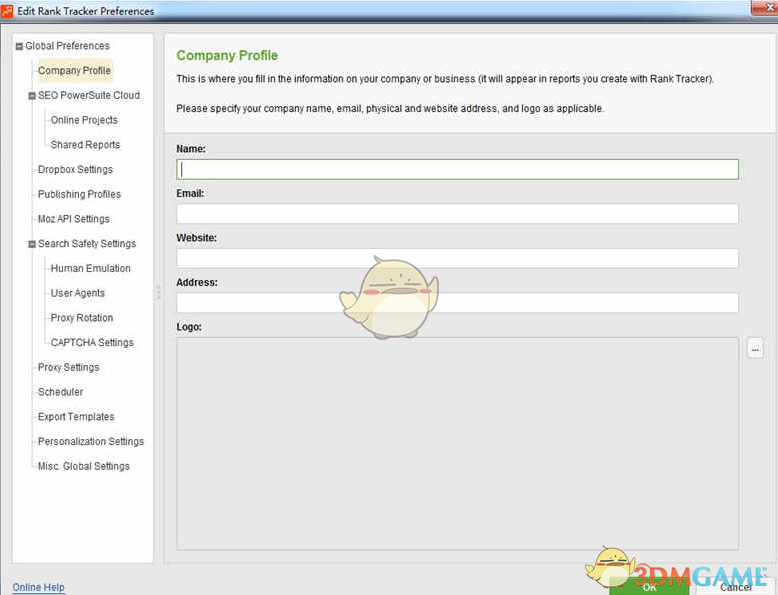Screen dimensions: 778x595
Task: Open Shared Reports settings
Action: point(85,145)
